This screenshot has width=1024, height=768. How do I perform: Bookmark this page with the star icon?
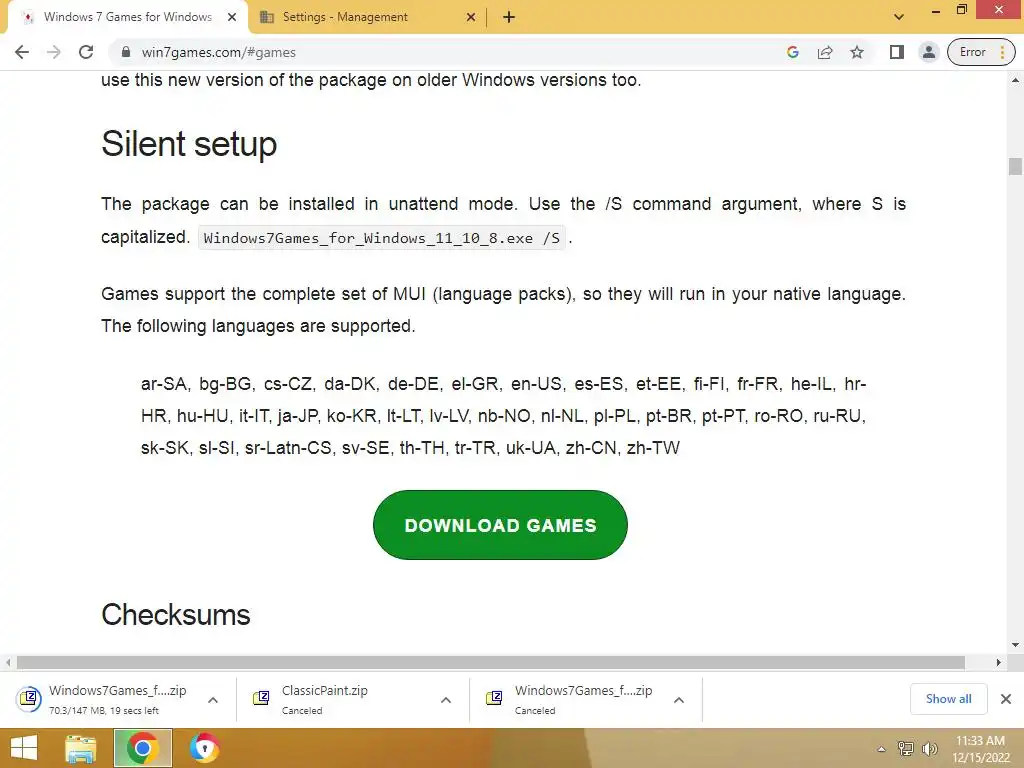(x=857, y=52)
